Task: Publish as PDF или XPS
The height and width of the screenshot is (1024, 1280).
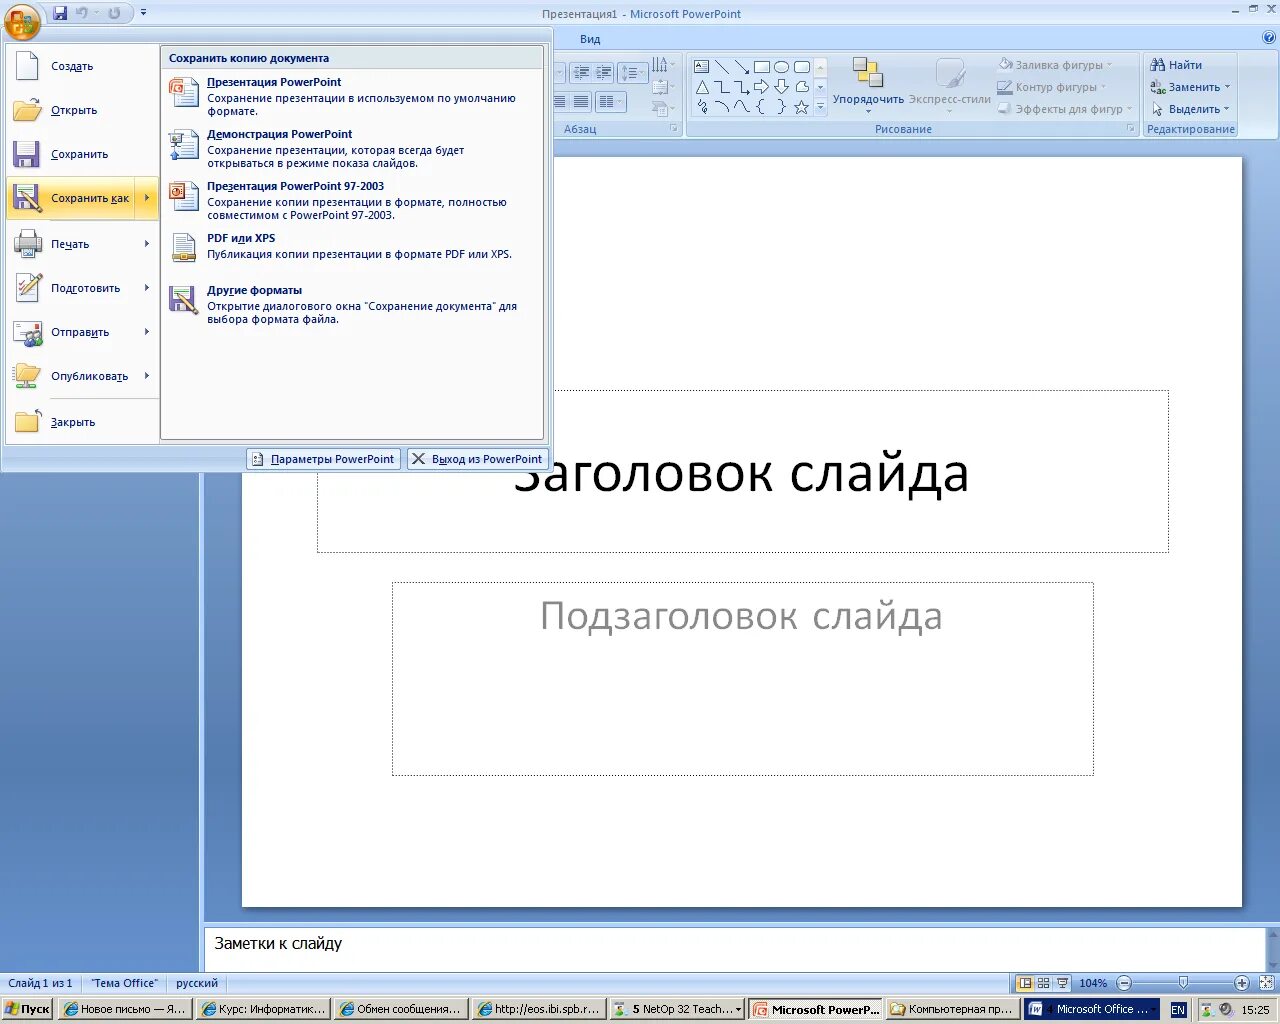Action: tap(352, 246)
